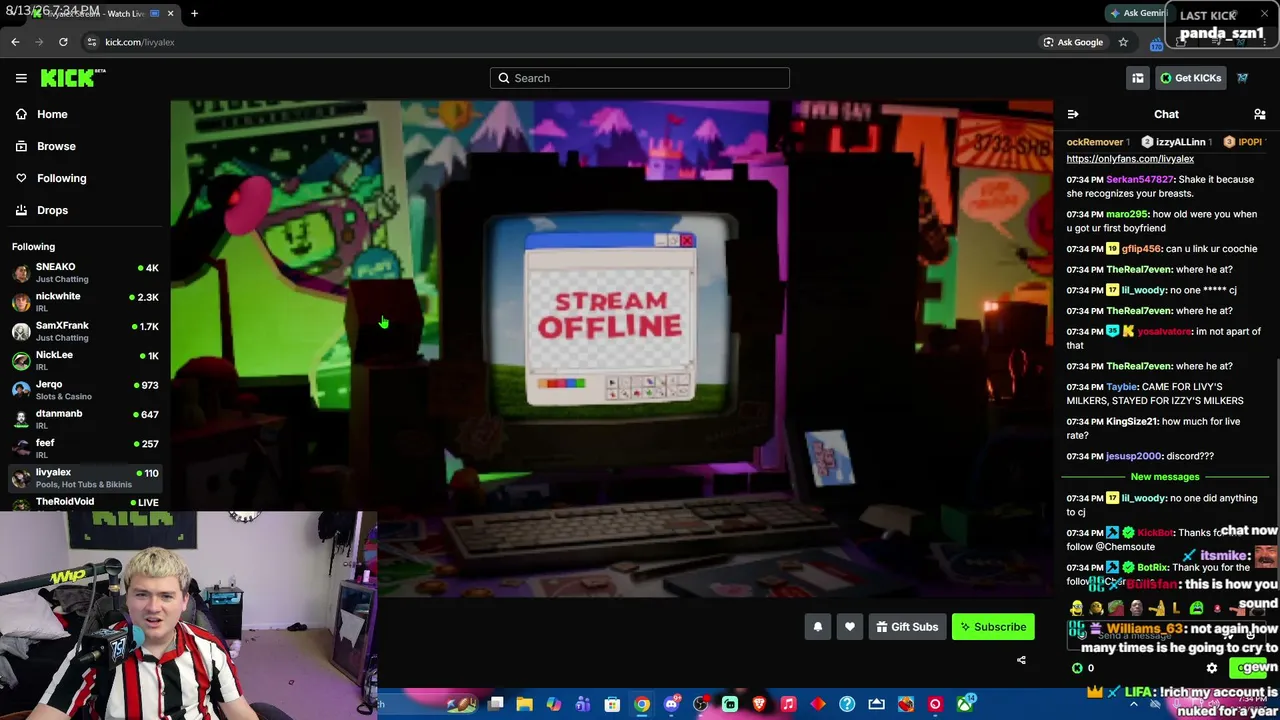Click the Get KICKs button

point(1190,78)
